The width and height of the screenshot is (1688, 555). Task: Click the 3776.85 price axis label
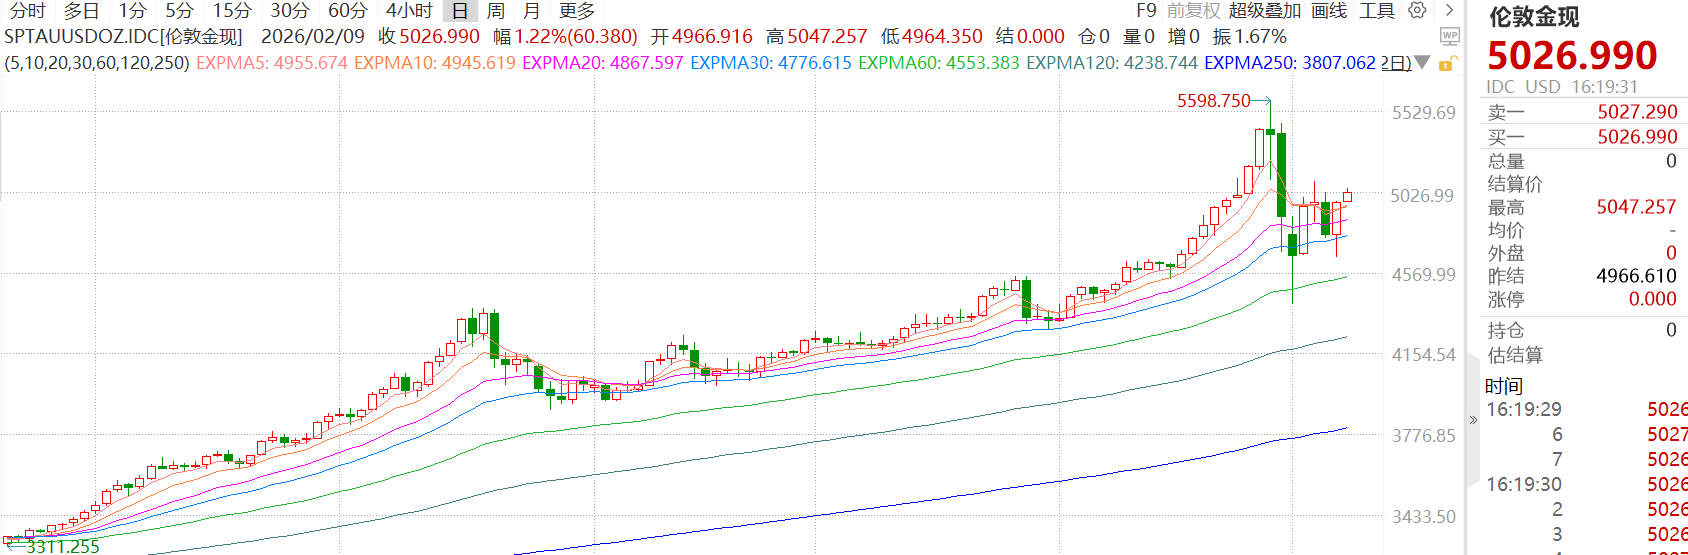(x=1424, y=436)
